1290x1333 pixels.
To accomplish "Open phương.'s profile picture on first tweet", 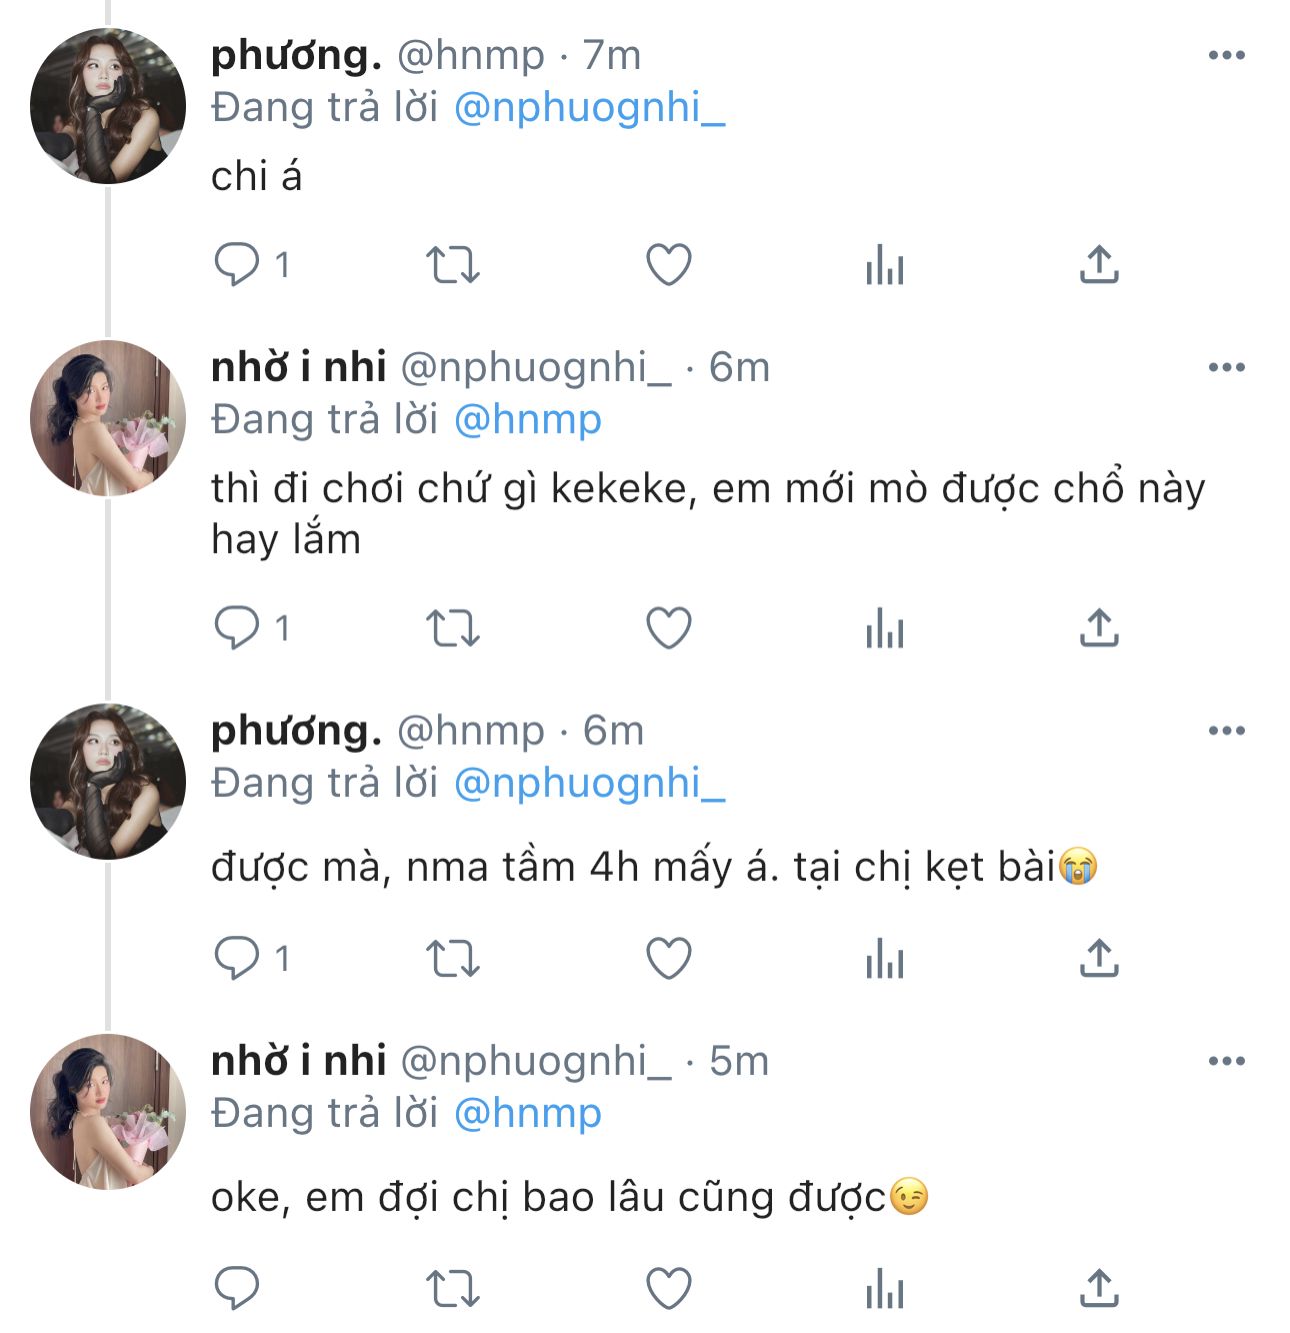I will click(108, 106).
